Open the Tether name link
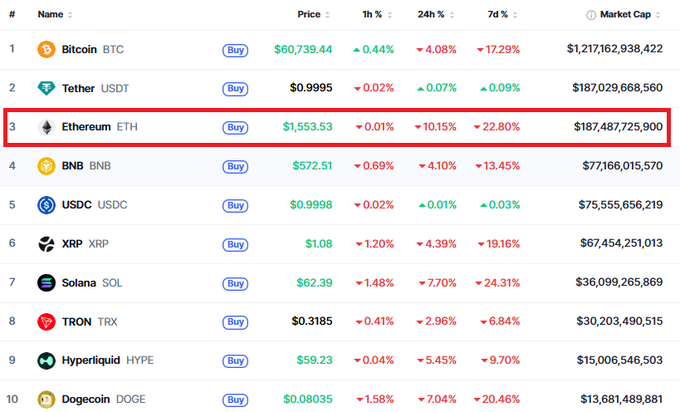The width and height of the screenshot is (680, 412). [78, 88]
